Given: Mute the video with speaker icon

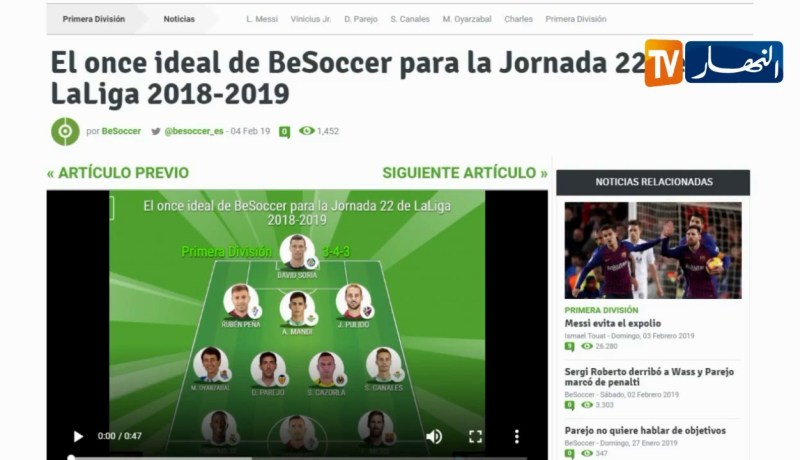Looking at the screenshot, I should point(434,437).
